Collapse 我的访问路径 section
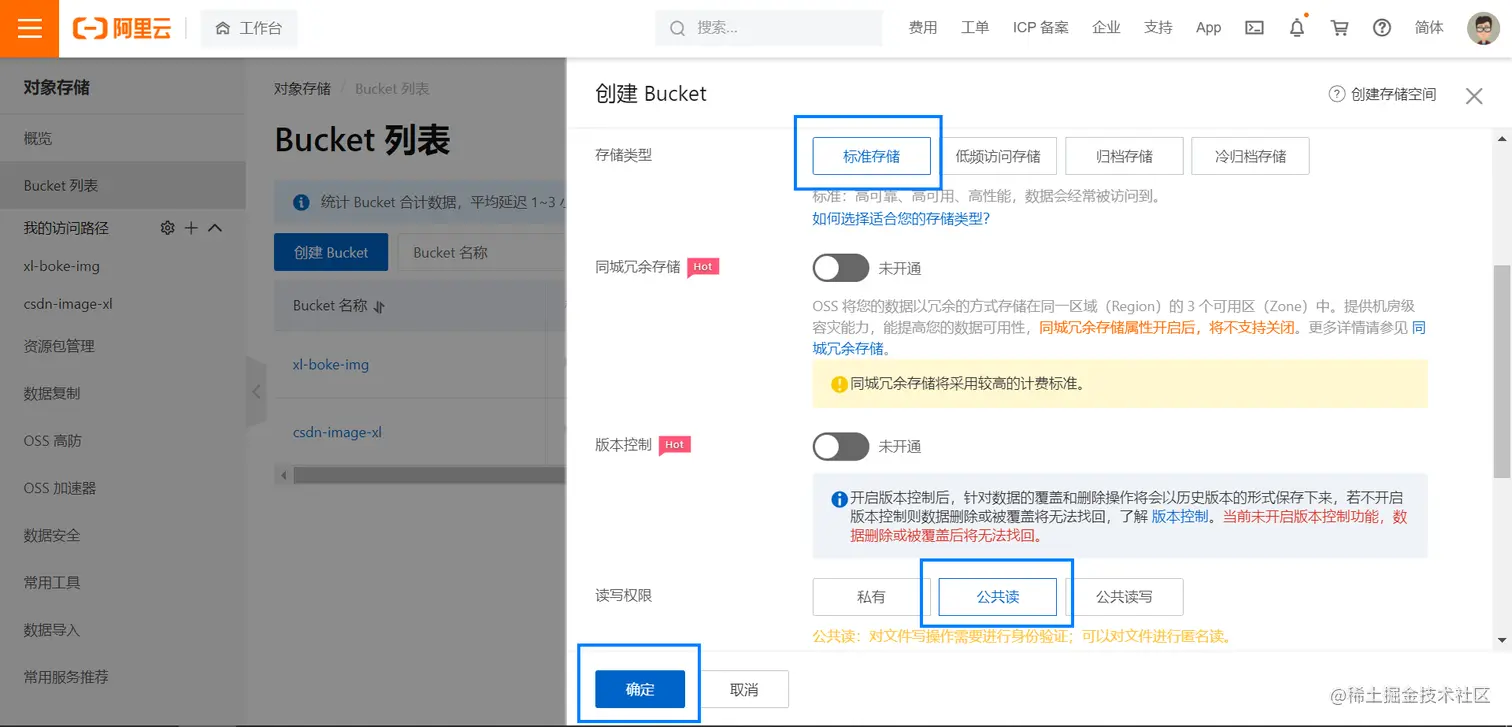 [x=215, y=228]
